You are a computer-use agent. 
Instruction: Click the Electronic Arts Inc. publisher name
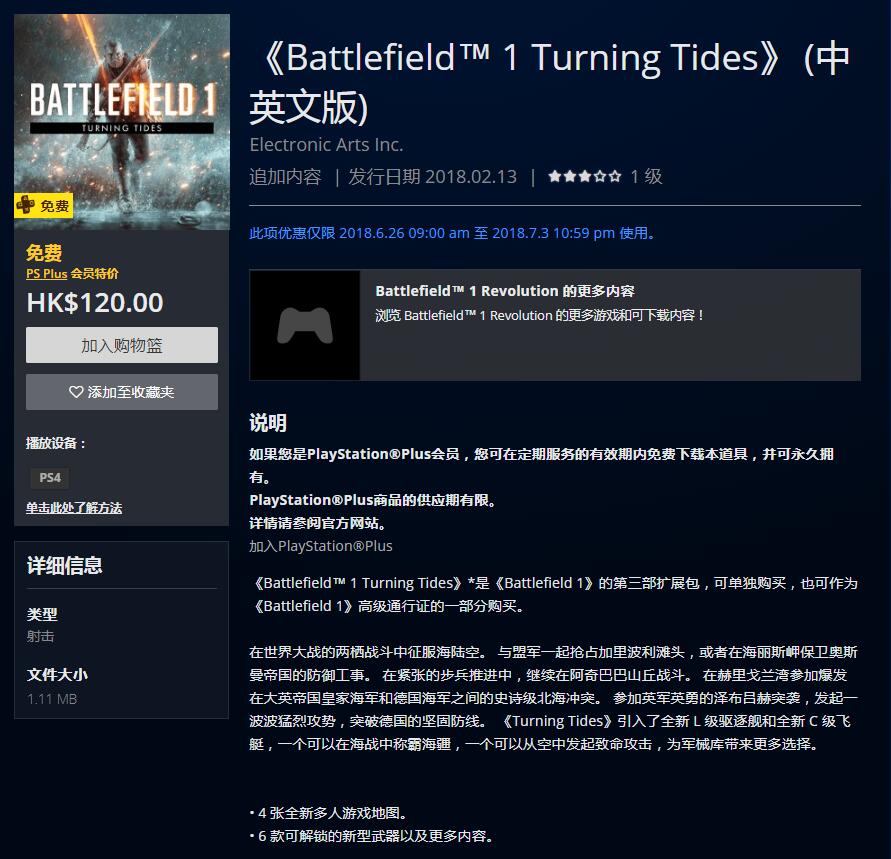pos(326,145)
